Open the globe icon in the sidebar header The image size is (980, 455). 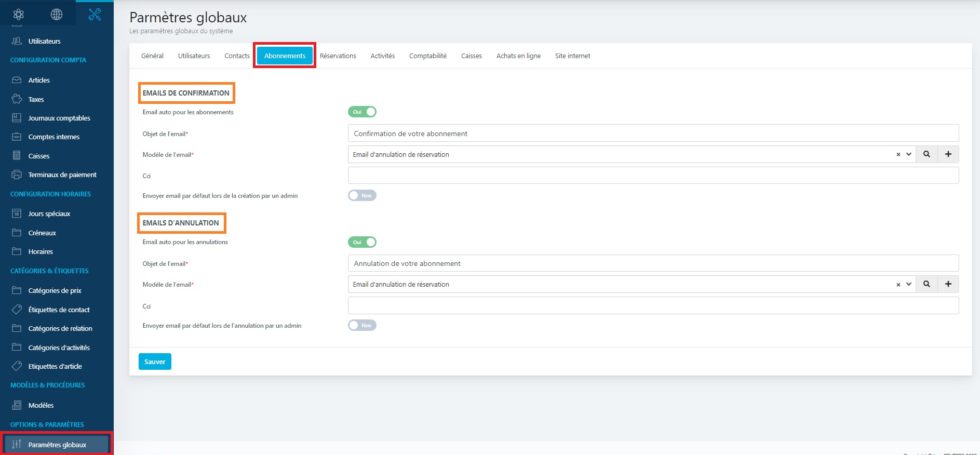(56, 14)
